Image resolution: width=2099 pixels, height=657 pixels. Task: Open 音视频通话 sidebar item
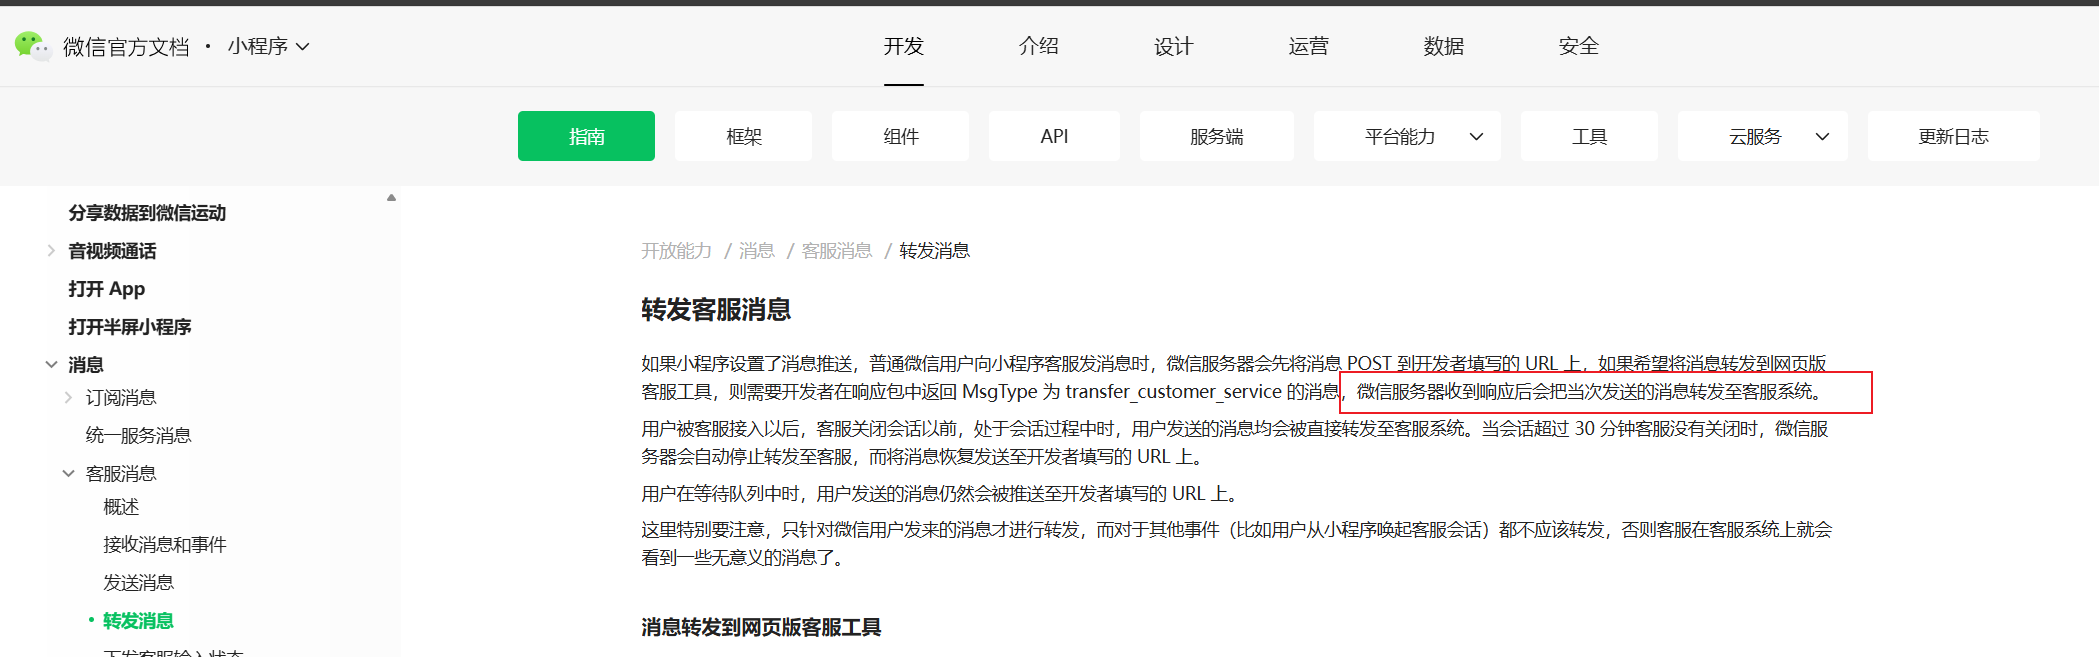point(112,251)
